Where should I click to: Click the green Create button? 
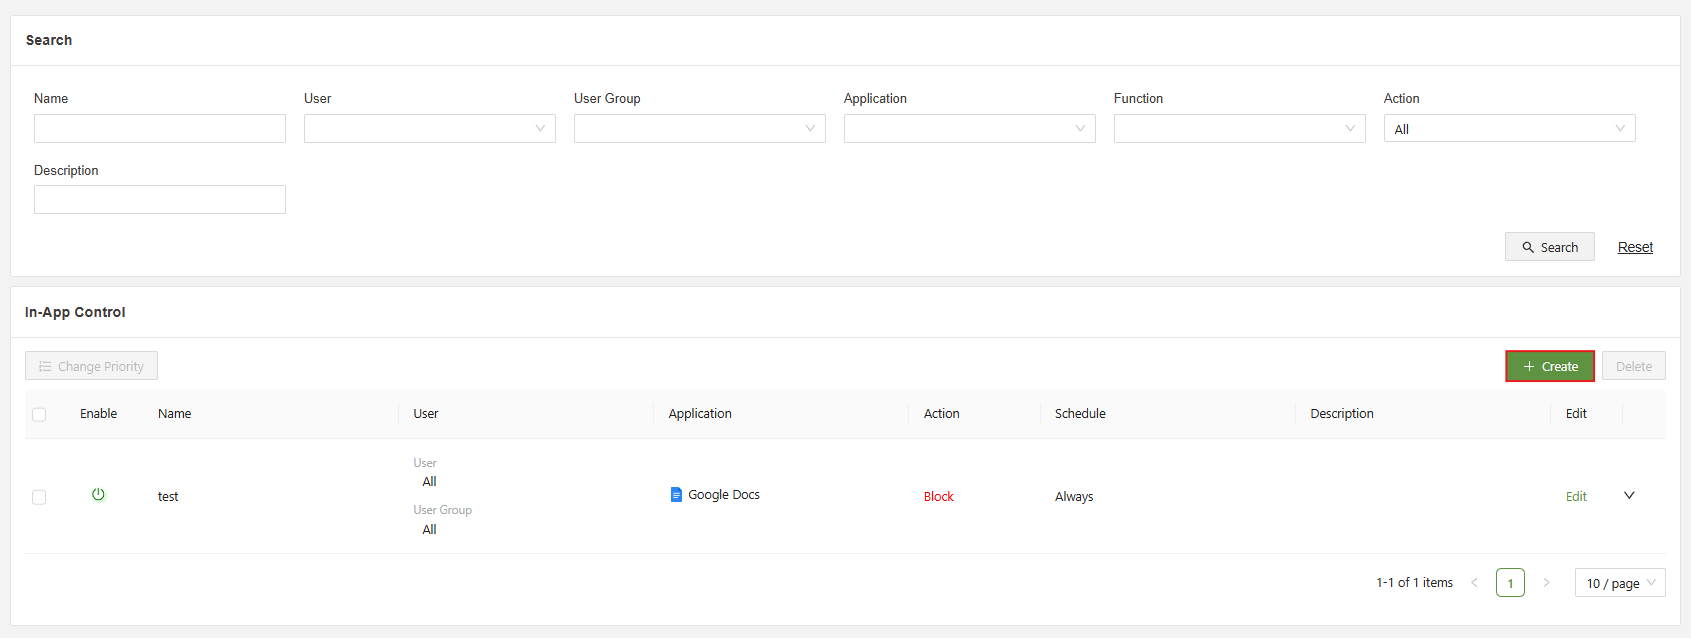[1549, 366]
